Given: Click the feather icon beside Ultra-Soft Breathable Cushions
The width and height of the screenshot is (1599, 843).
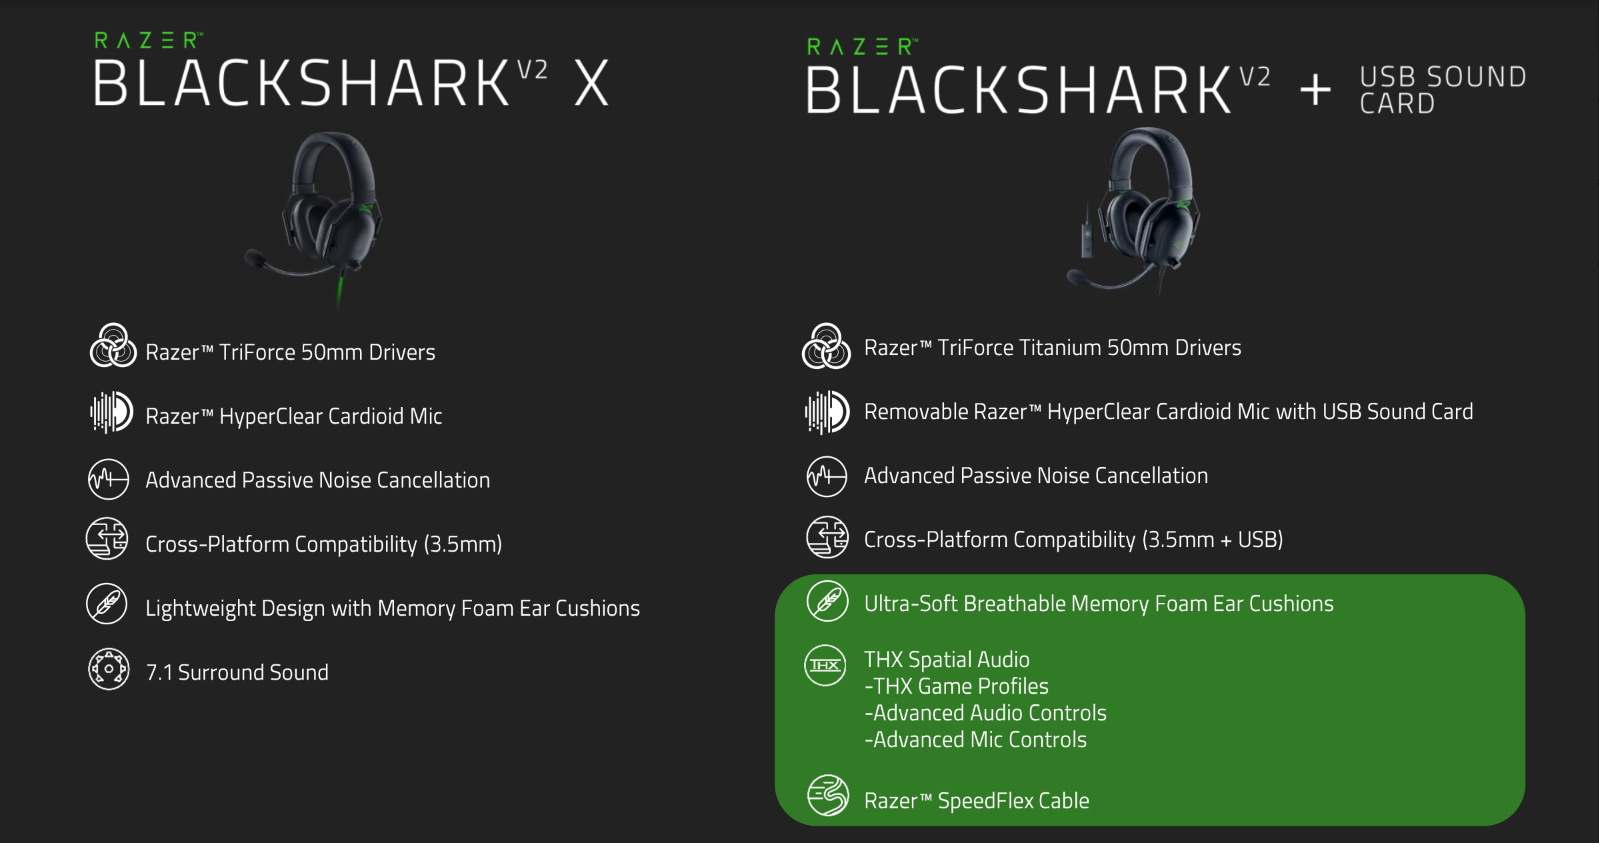Looking at the screenshot, I should tap(828, 601).
